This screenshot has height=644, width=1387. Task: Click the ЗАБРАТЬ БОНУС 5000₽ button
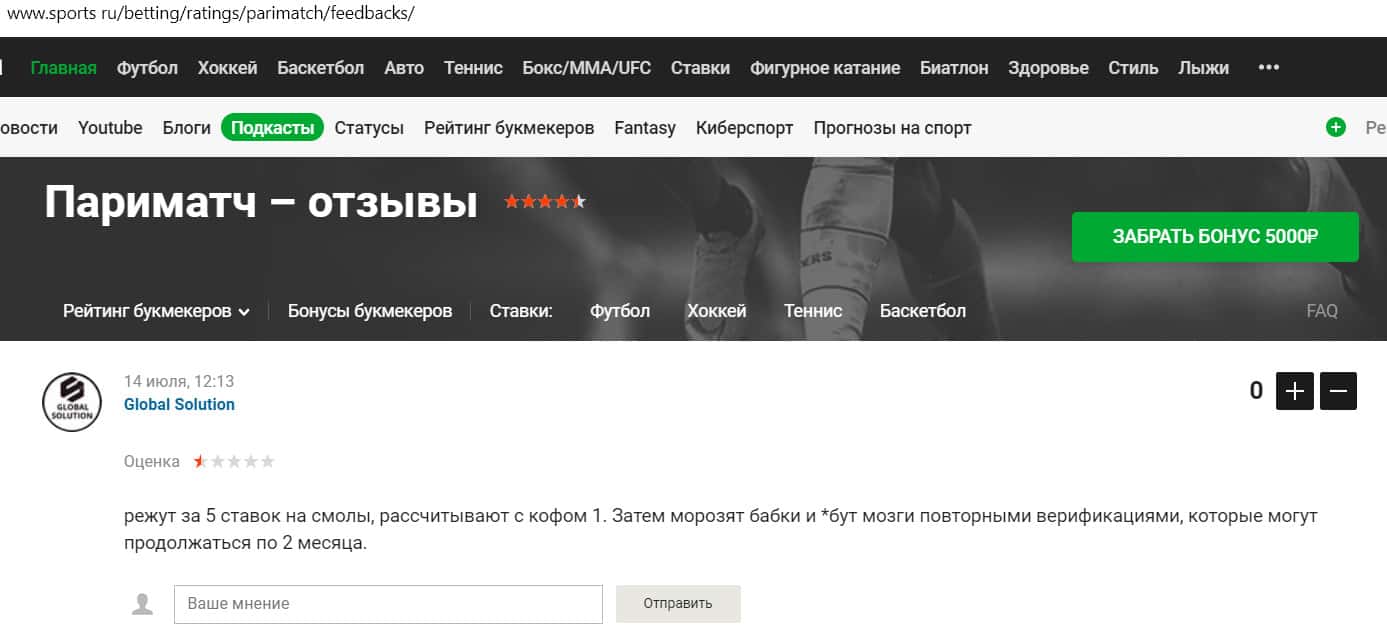(1215, 237)
